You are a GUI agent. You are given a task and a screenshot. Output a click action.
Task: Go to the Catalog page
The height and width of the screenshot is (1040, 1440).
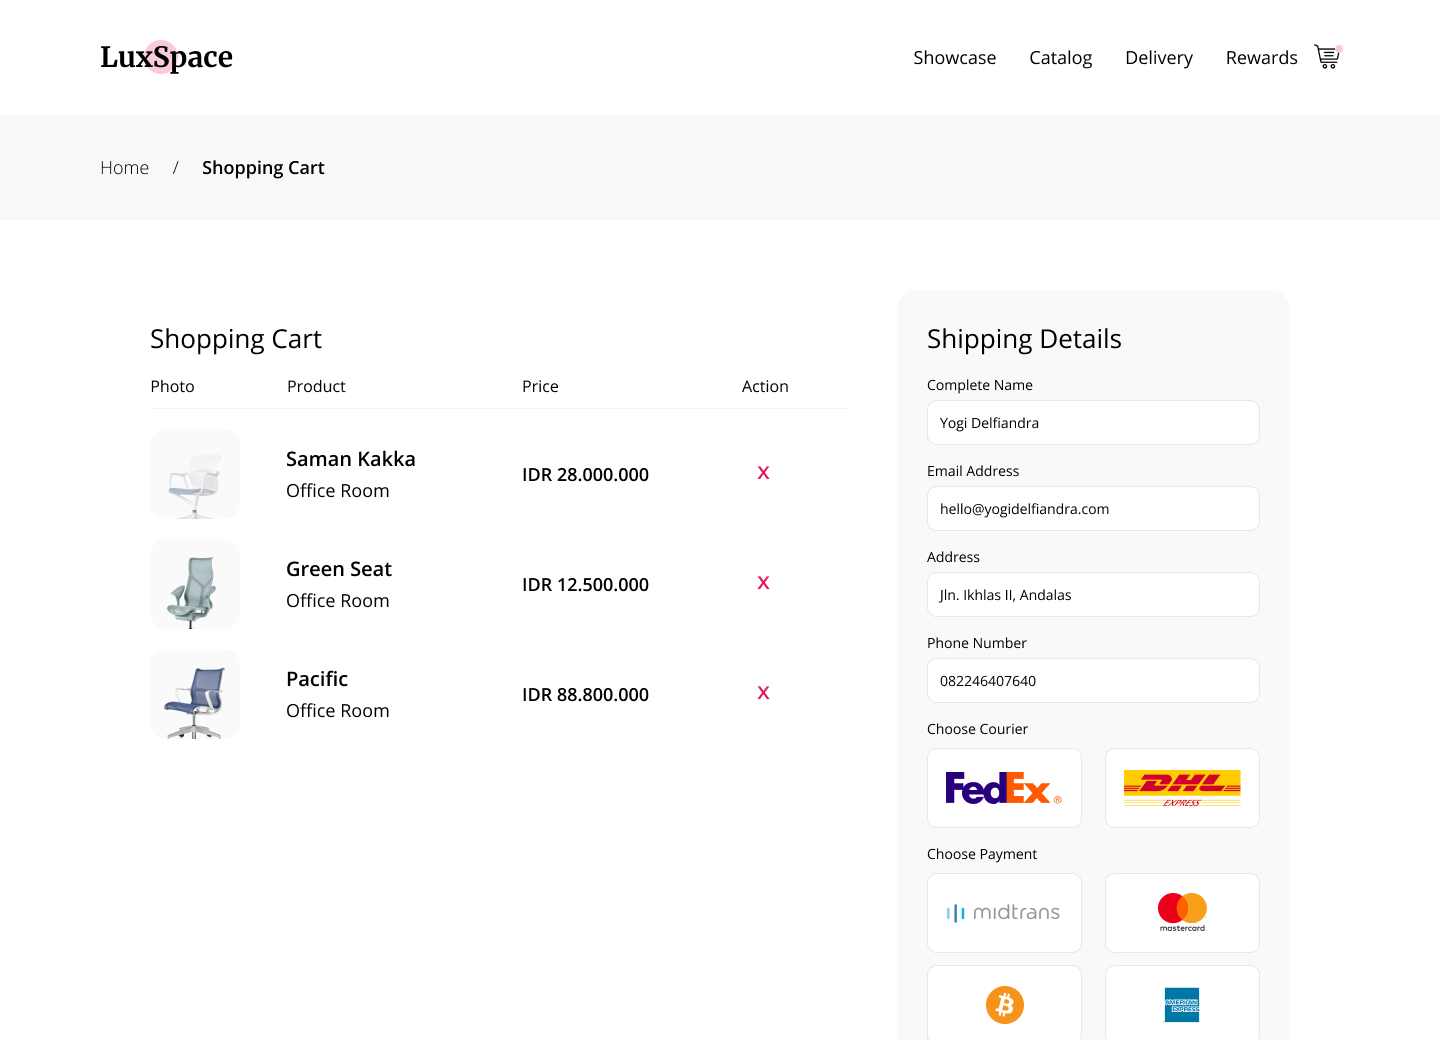tap(1060, 58)
